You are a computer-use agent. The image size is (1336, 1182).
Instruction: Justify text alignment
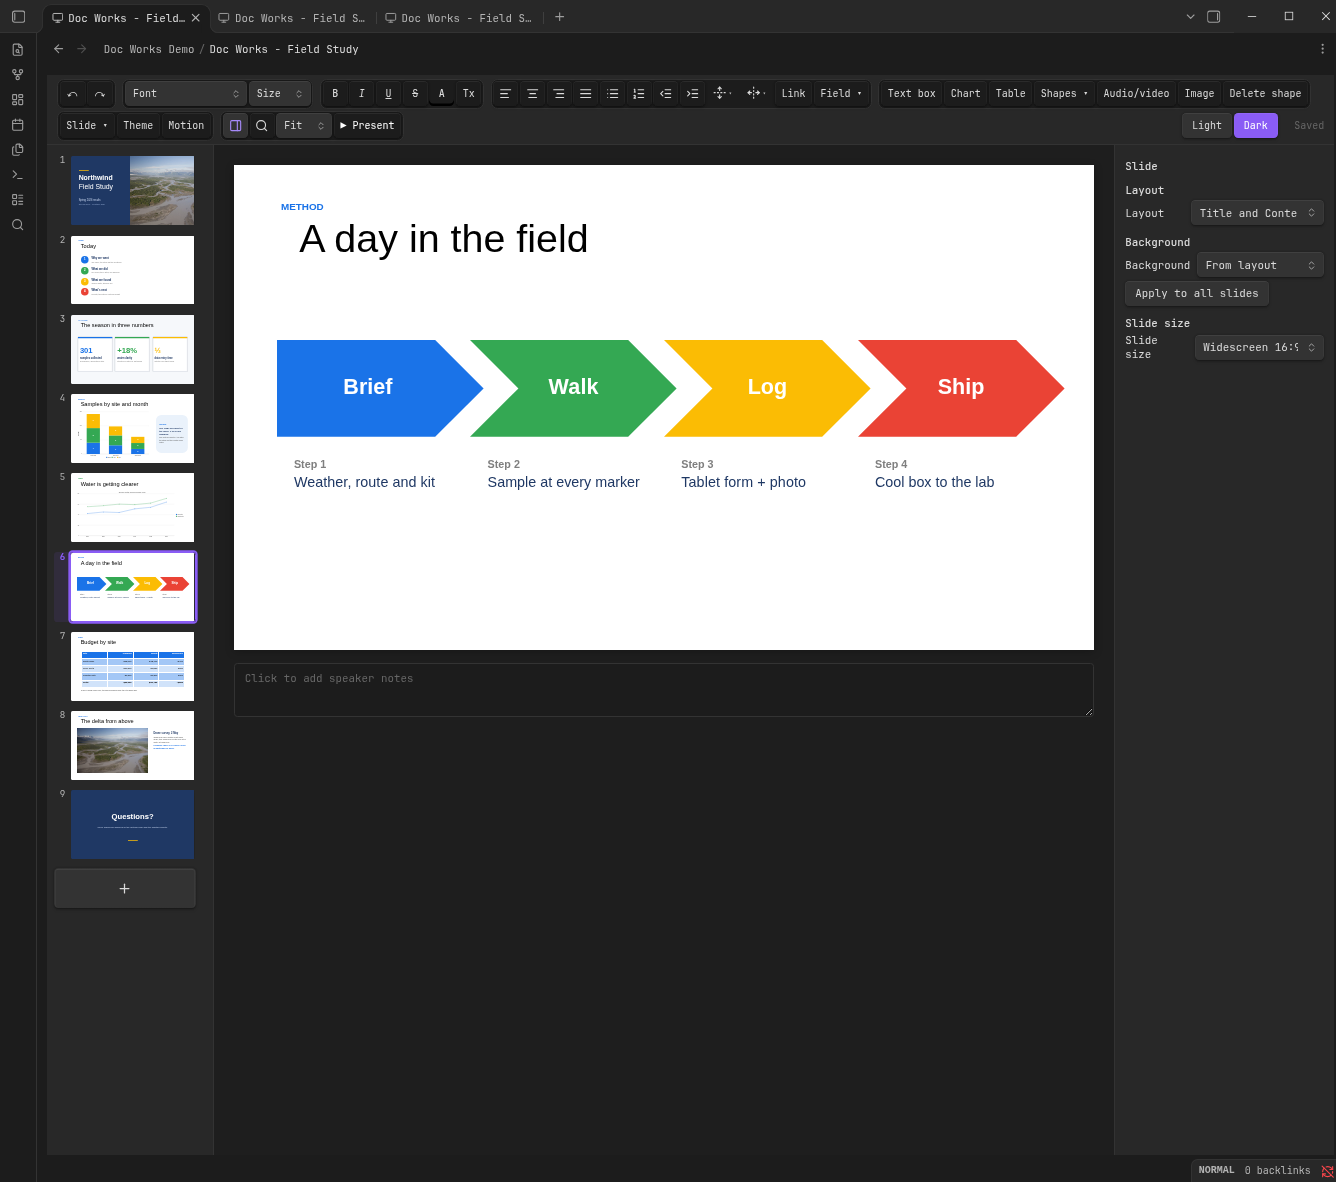(x=586, y=94)
